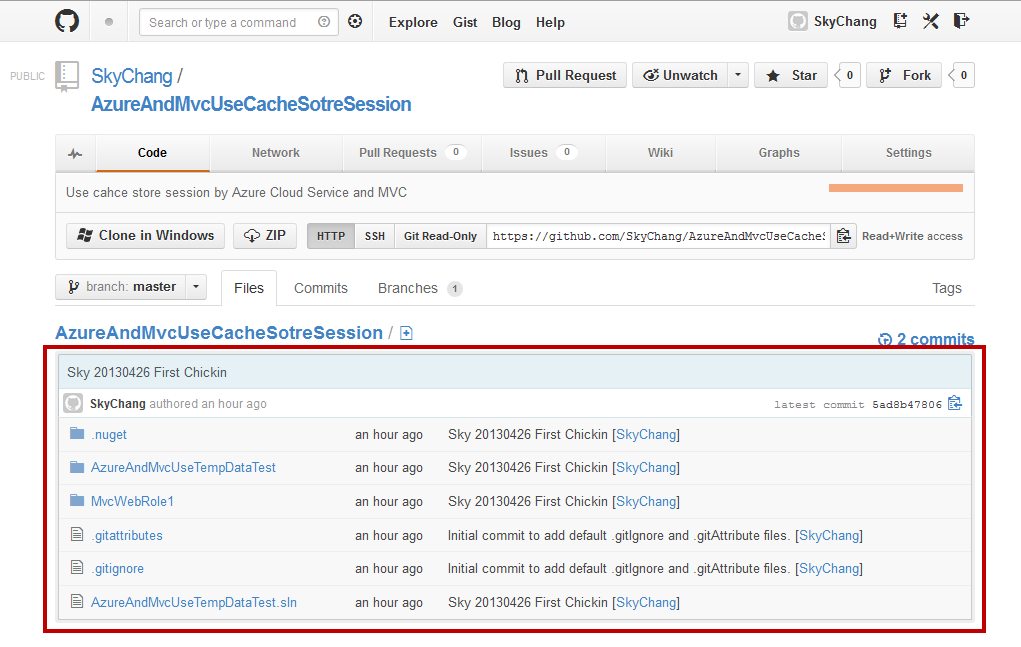The width and height of the screenshot is (1021, 647).
Task: Show the Branches subtab
Action: point(420,288)
